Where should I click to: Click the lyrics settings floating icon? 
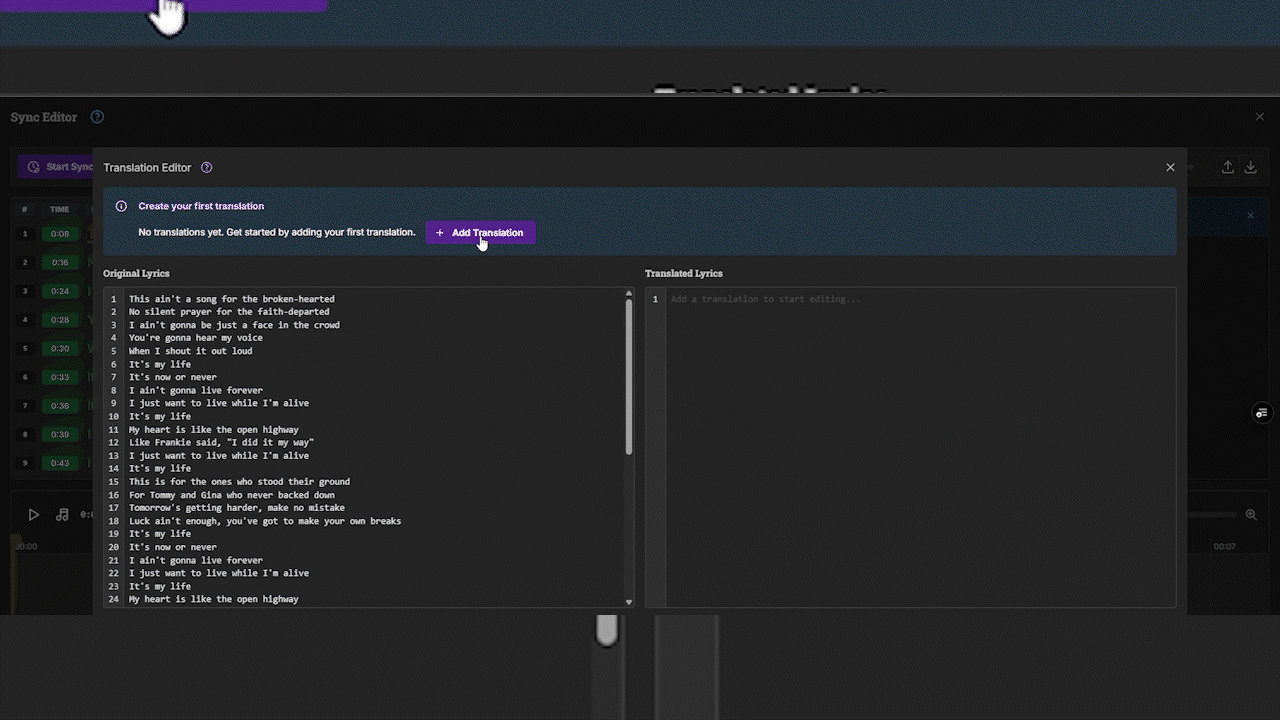tap(1262, 413)
